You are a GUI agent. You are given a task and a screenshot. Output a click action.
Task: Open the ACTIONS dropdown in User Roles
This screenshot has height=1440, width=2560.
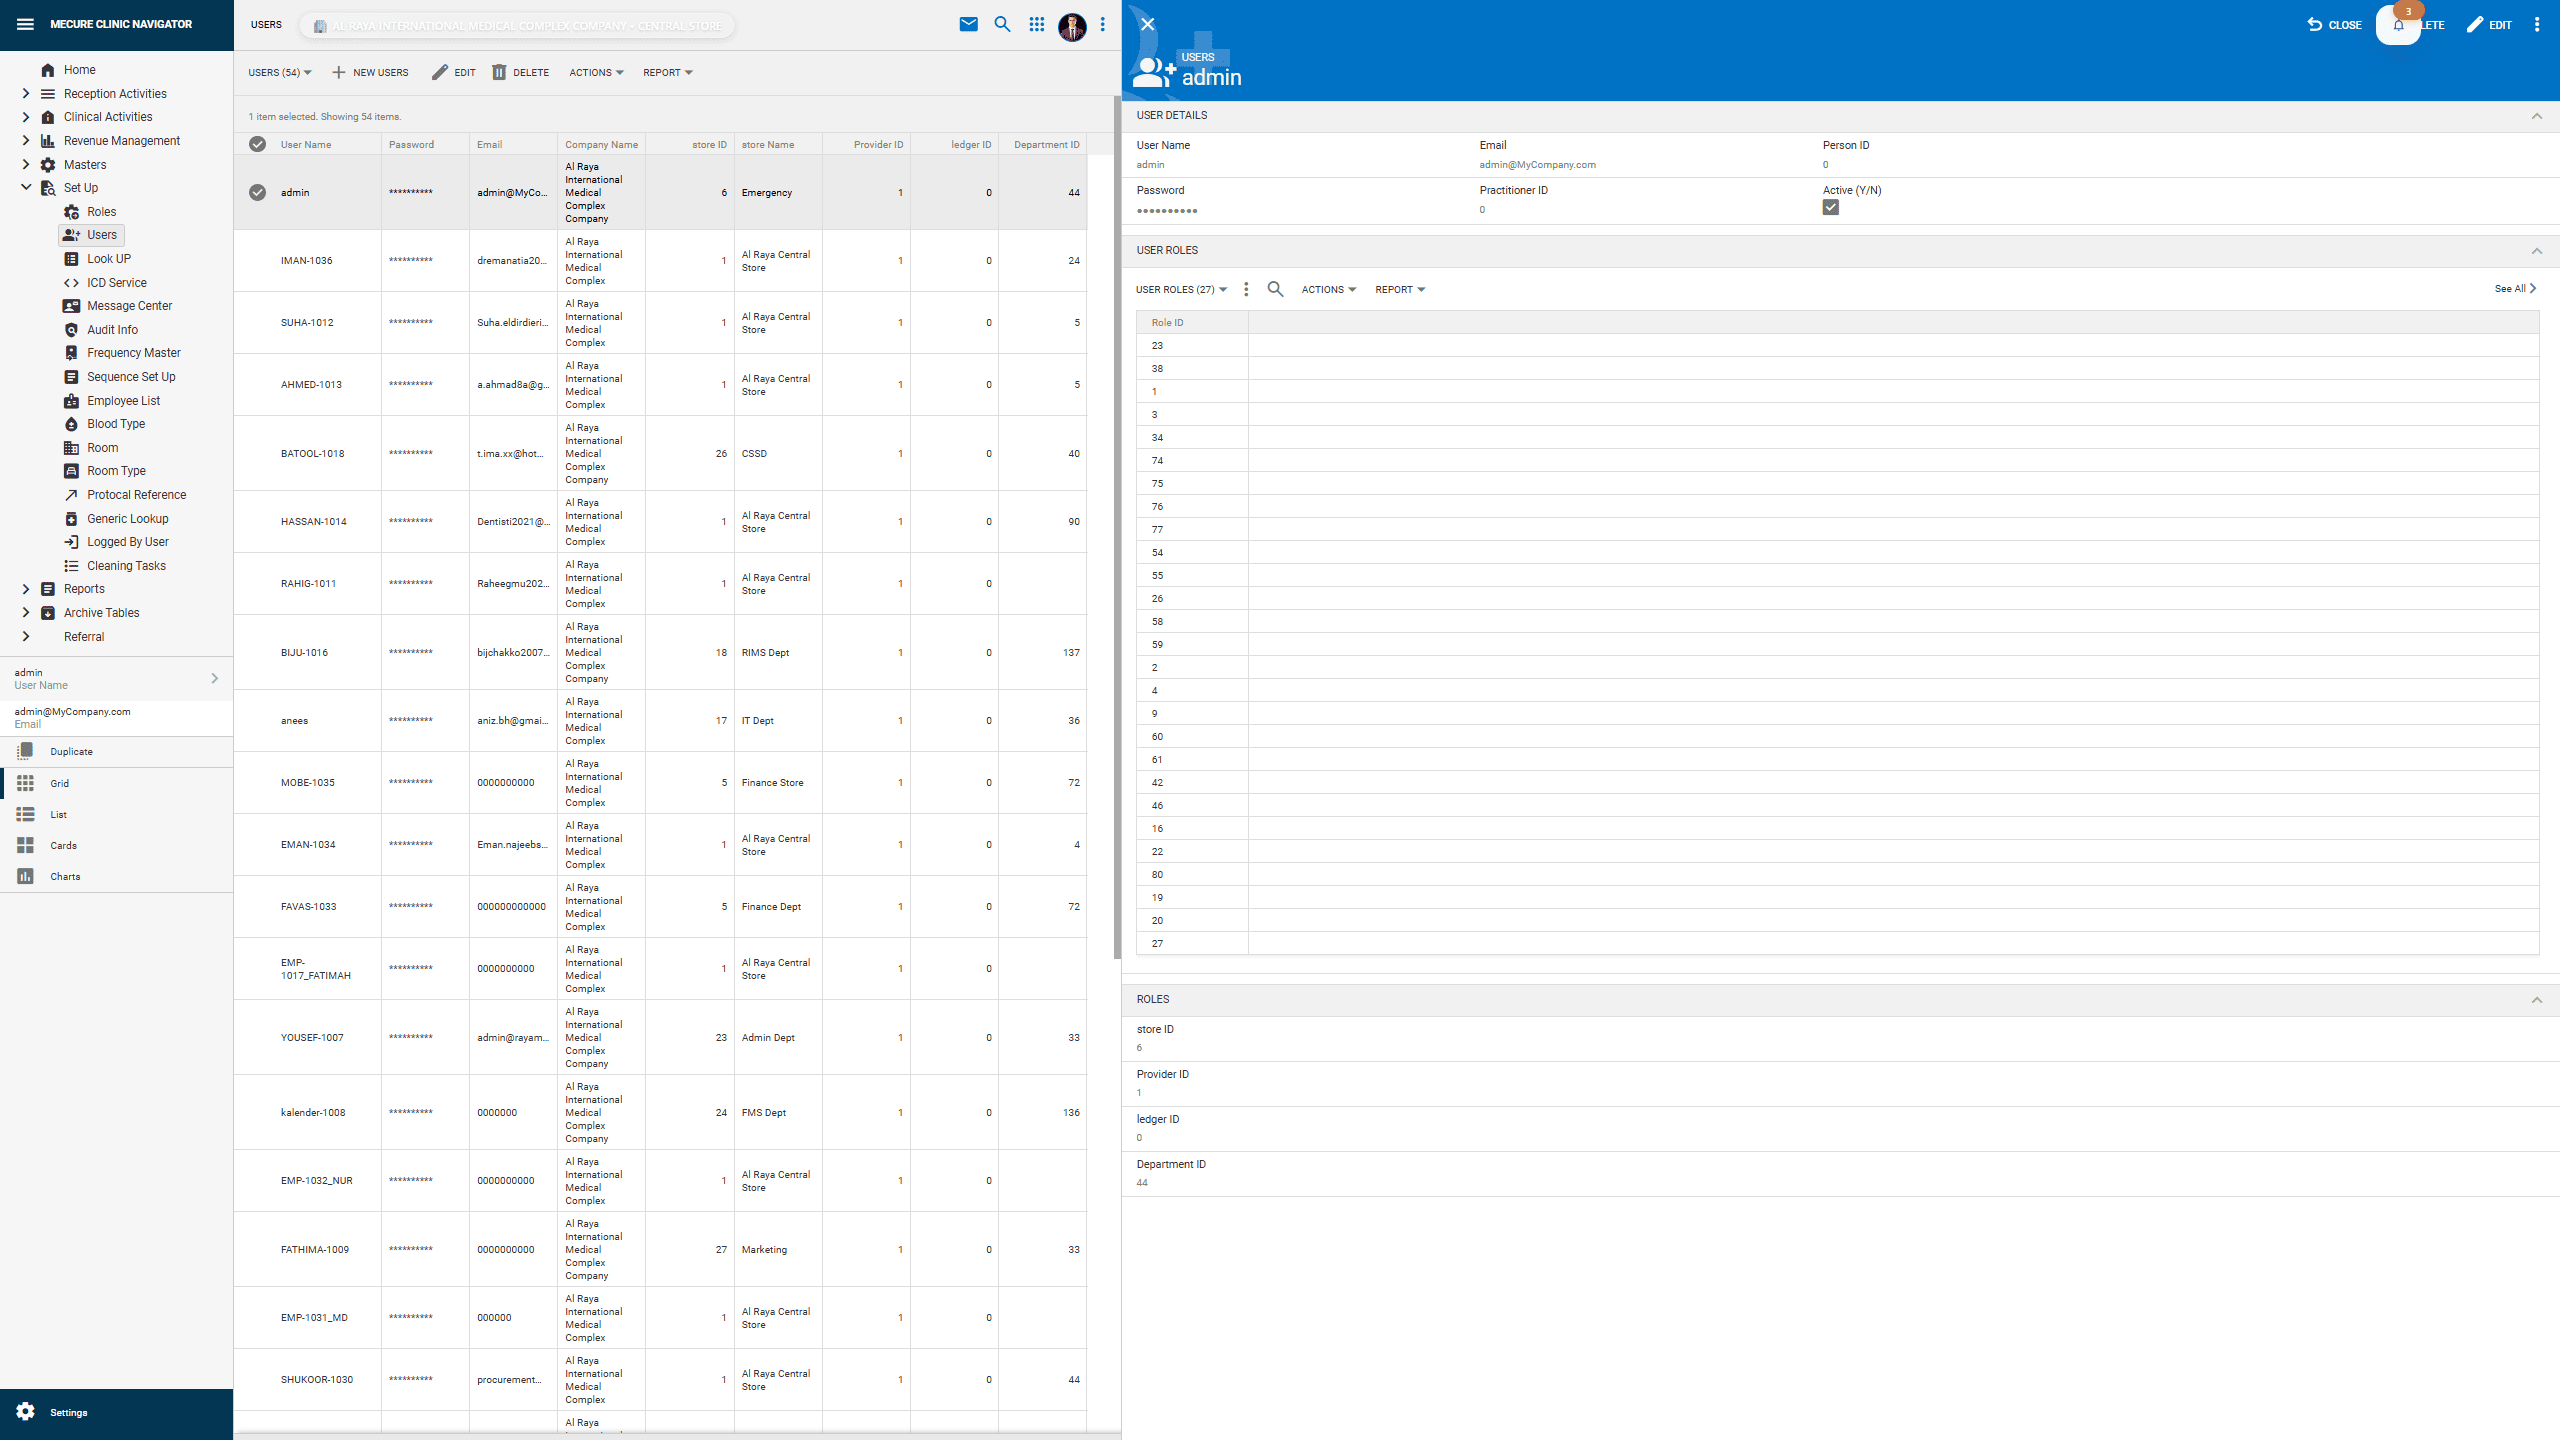coord(1328,289)
